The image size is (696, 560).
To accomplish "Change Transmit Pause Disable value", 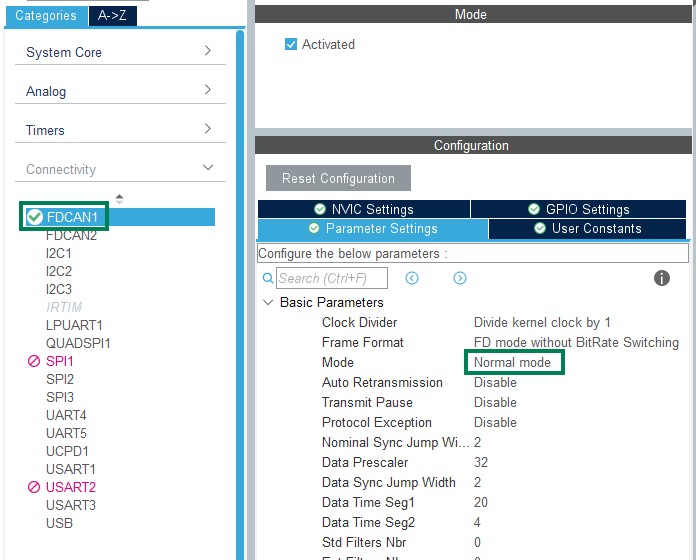I will 495,402.
